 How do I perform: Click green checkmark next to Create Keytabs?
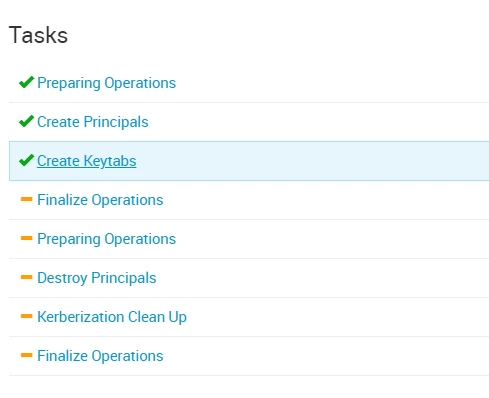(x=26, y=160)
